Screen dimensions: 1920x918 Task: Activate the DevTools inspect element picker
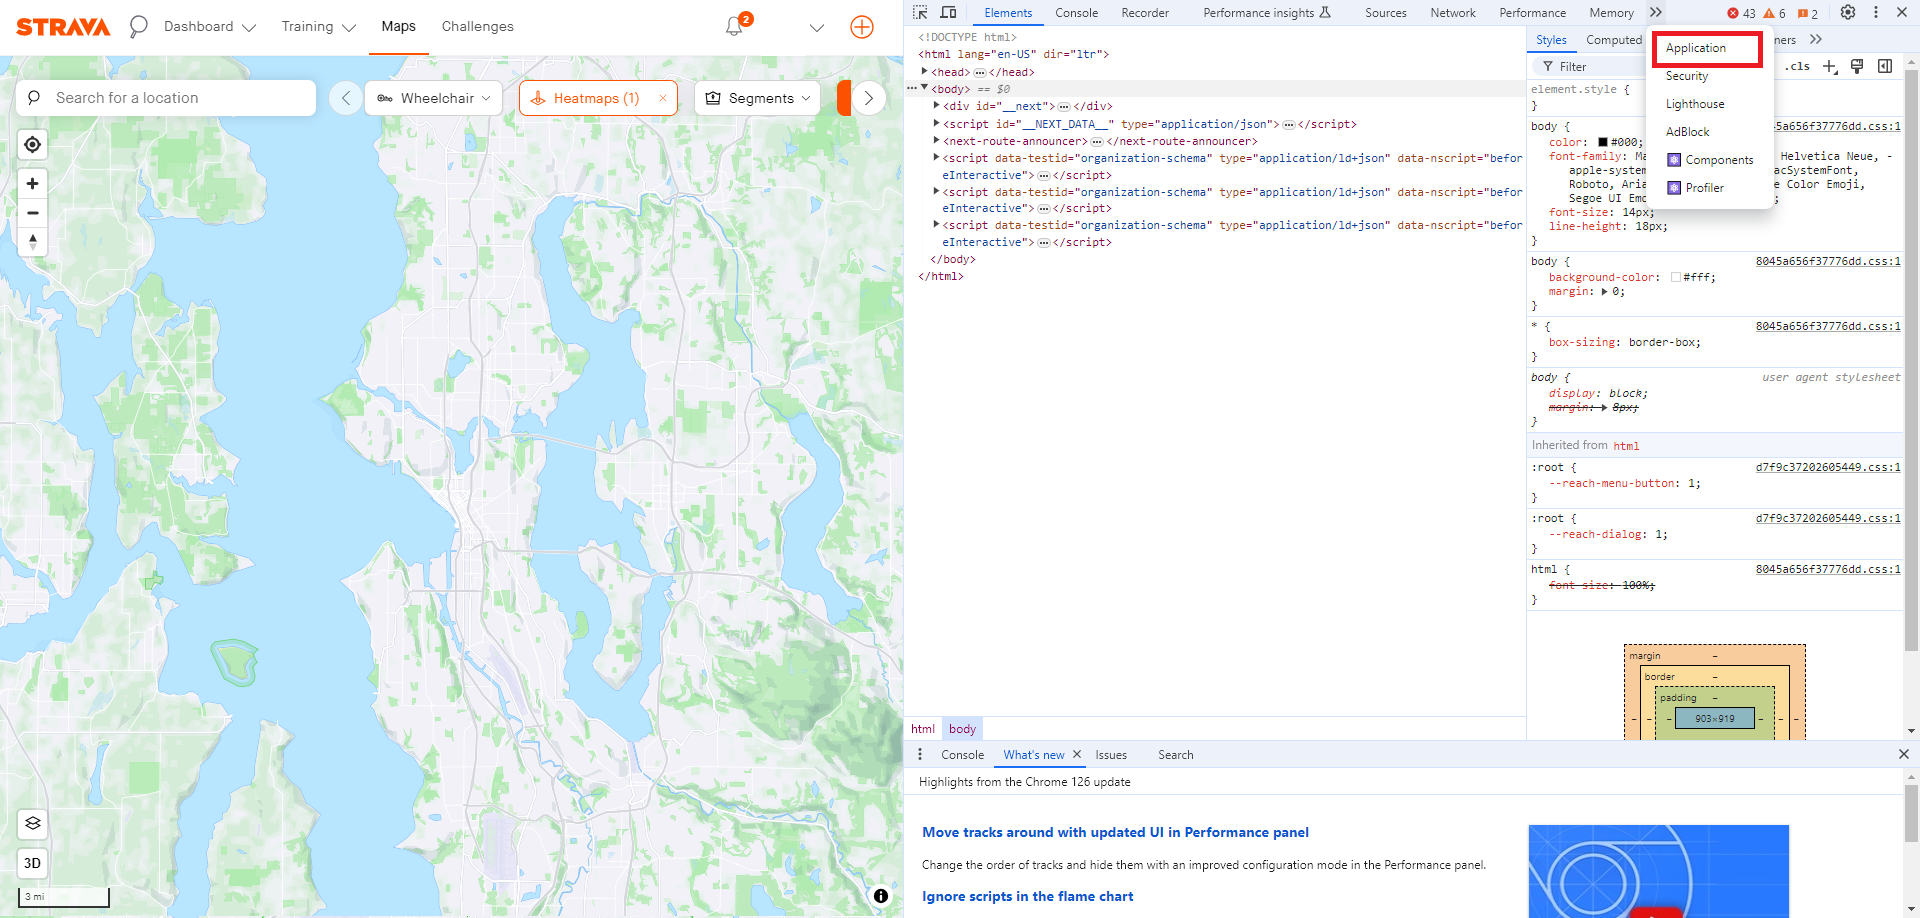920,13
